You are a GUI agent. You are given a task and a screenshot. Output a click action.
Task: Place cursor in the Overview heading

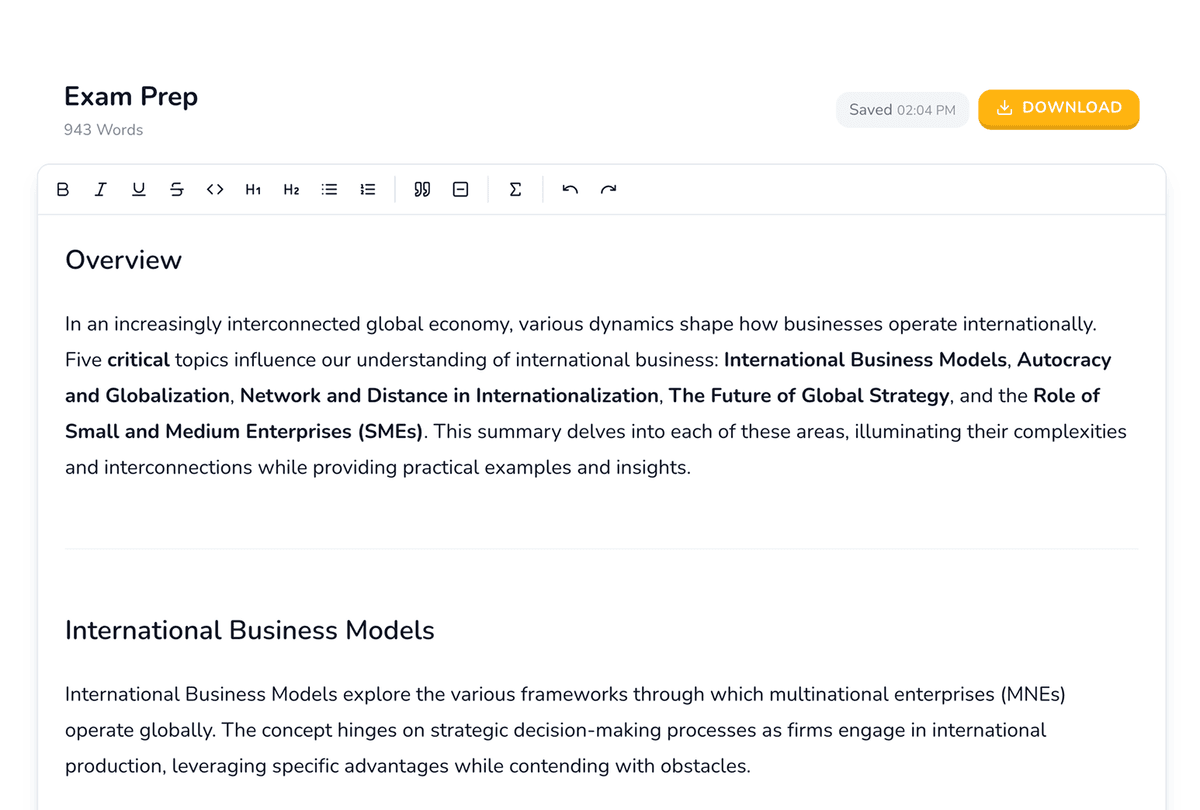tap(123, 260)
